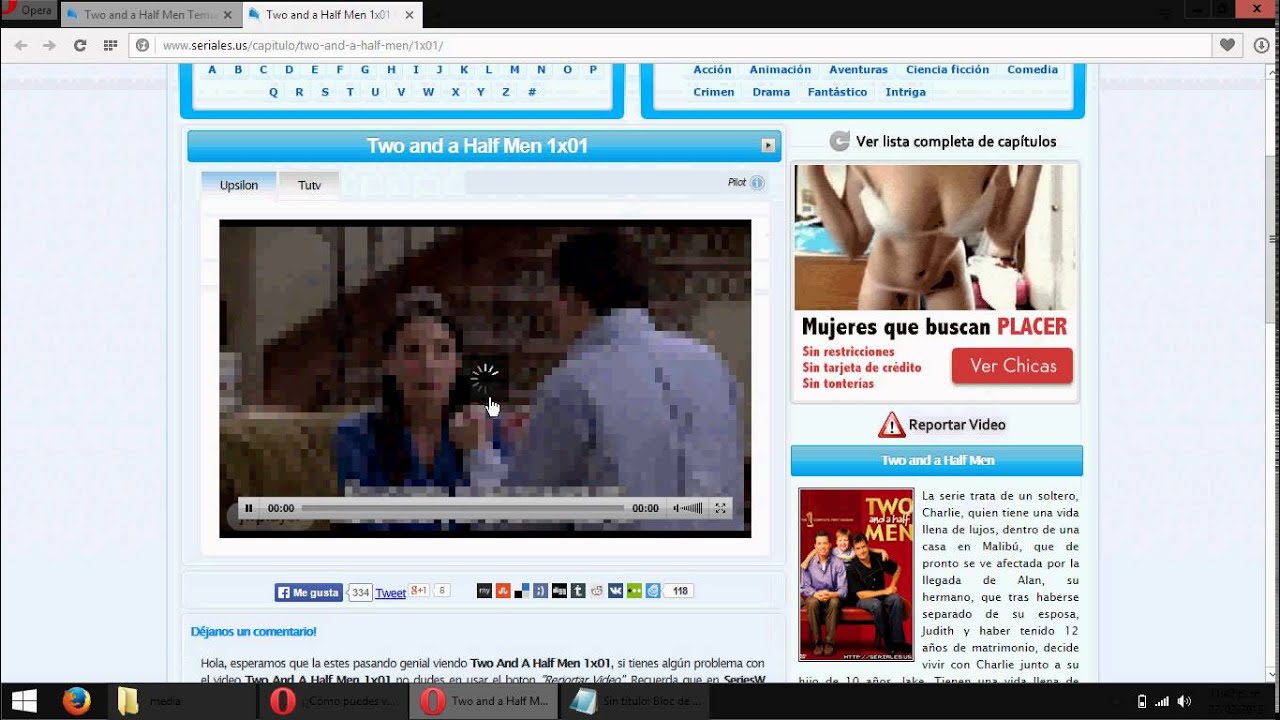This screenshot has width=1280, height=720.
Task: Open the Comedia genre
Action: 1032,70
